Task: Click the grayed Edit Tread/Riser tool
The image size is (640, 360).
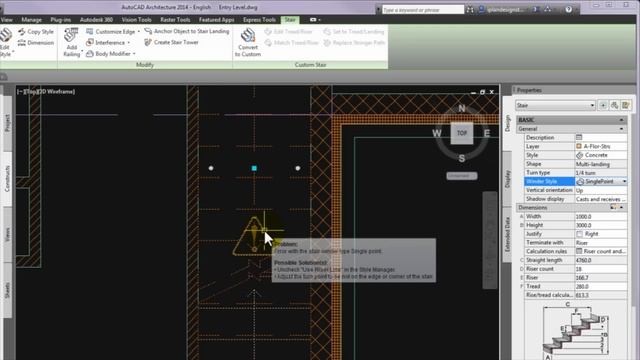Action: (x=289, y=31)
